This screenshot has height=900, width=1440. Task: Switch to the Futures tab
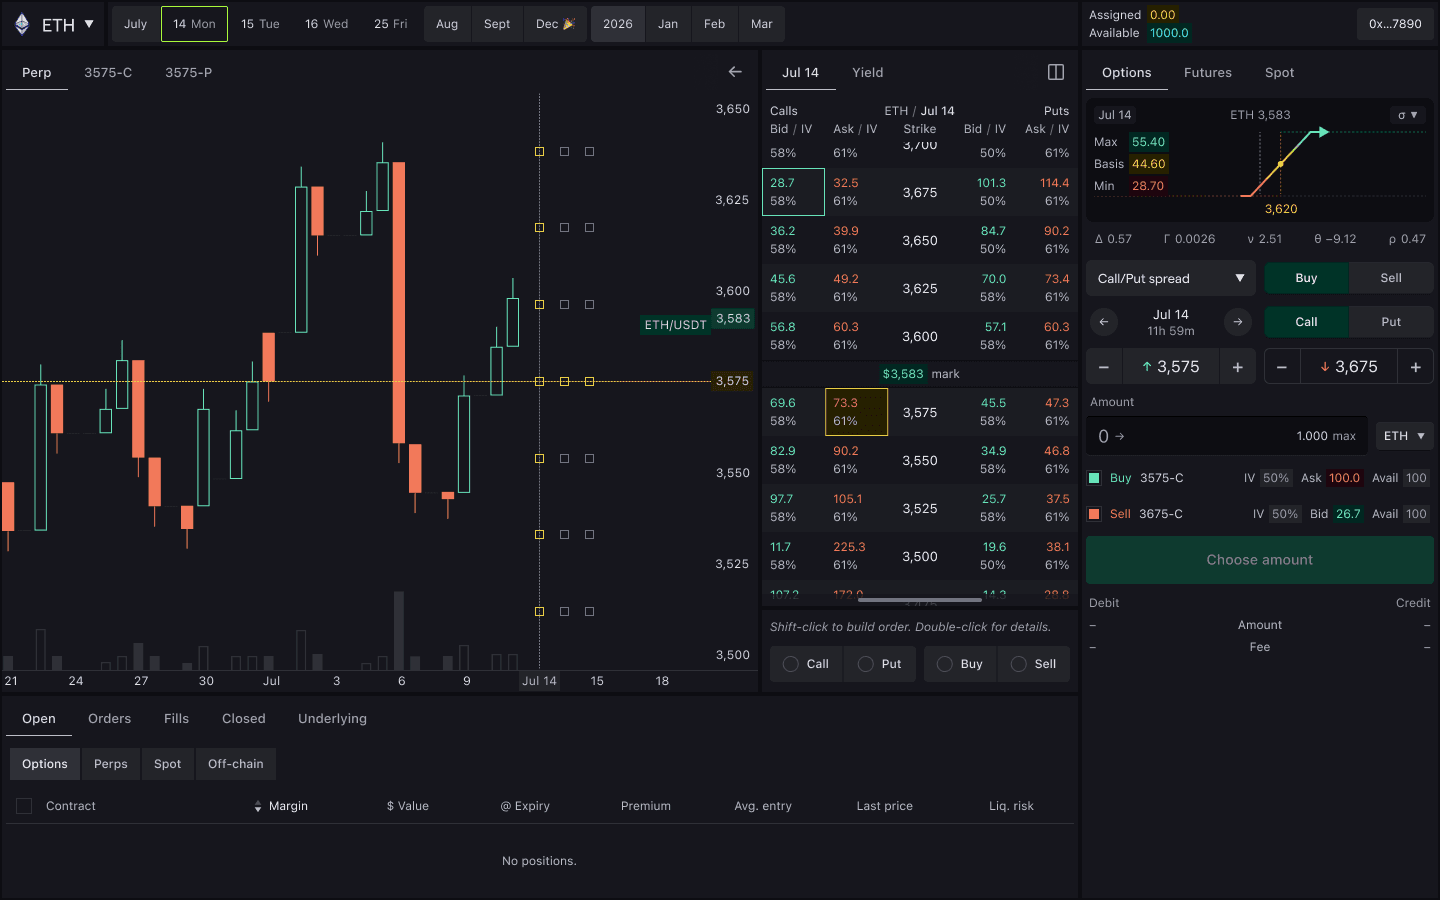(x=1207, y=71)
